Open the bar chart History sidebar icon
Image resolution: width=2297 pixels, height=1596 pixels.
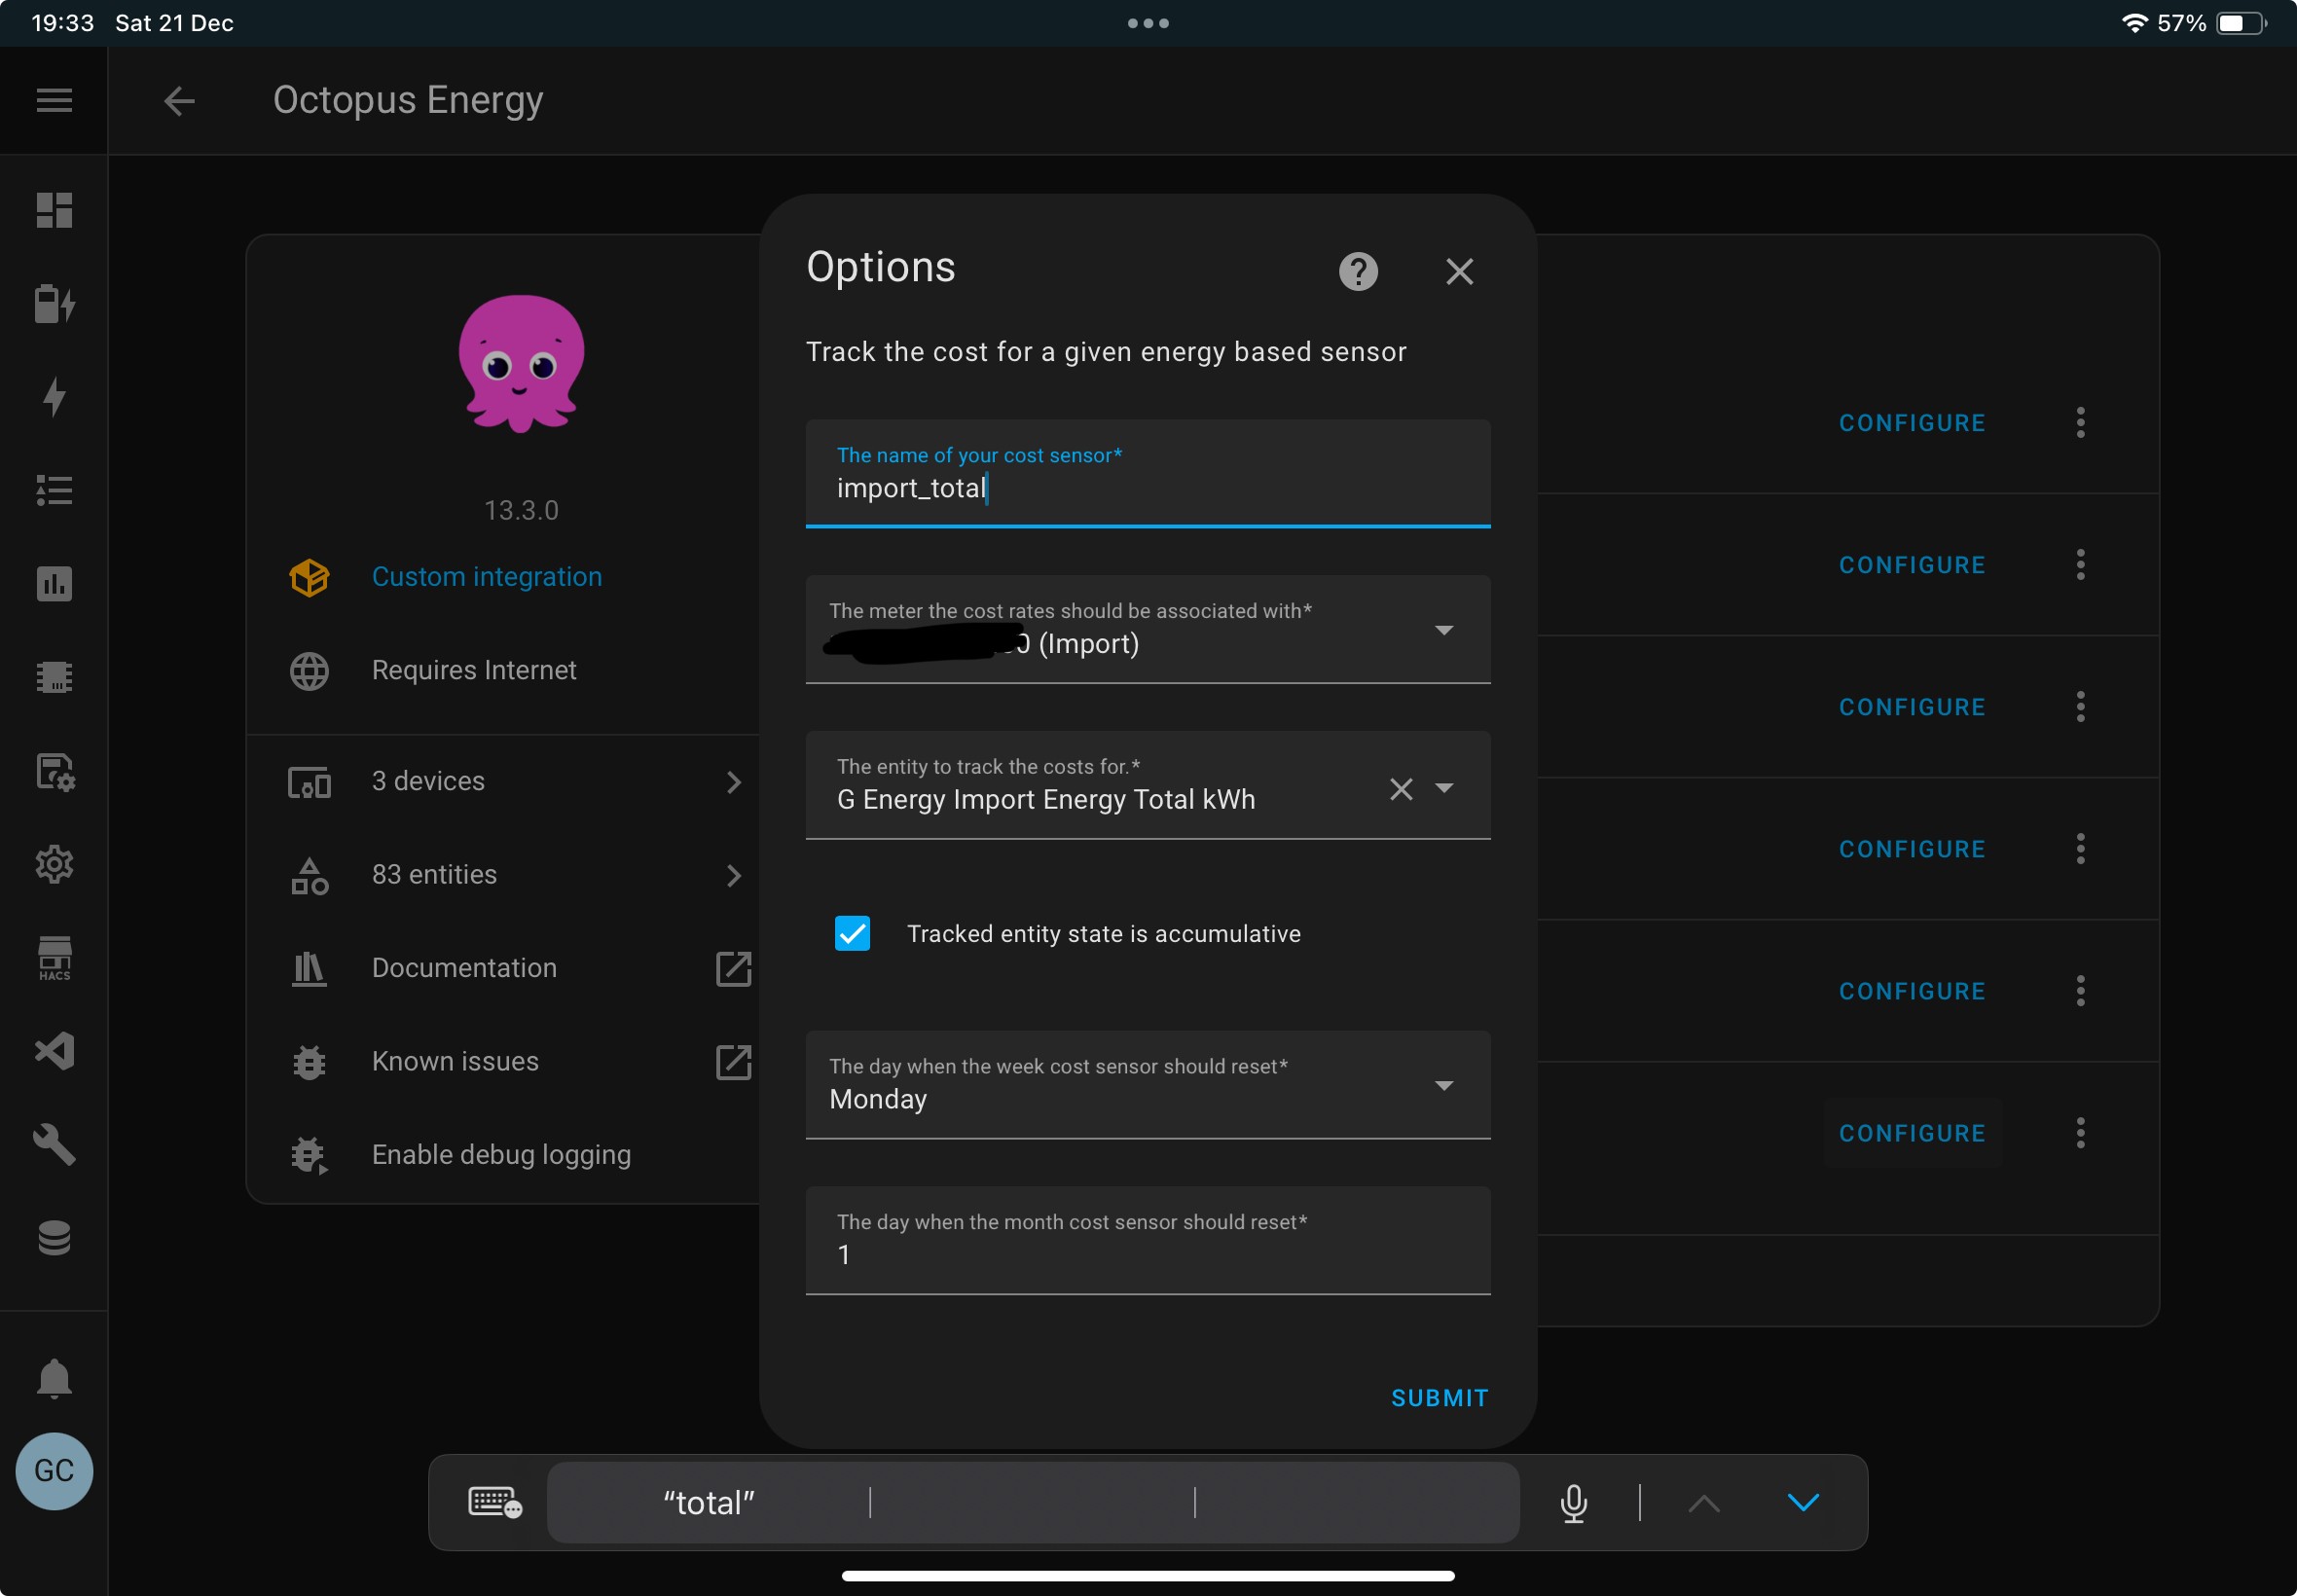(54, 583)
